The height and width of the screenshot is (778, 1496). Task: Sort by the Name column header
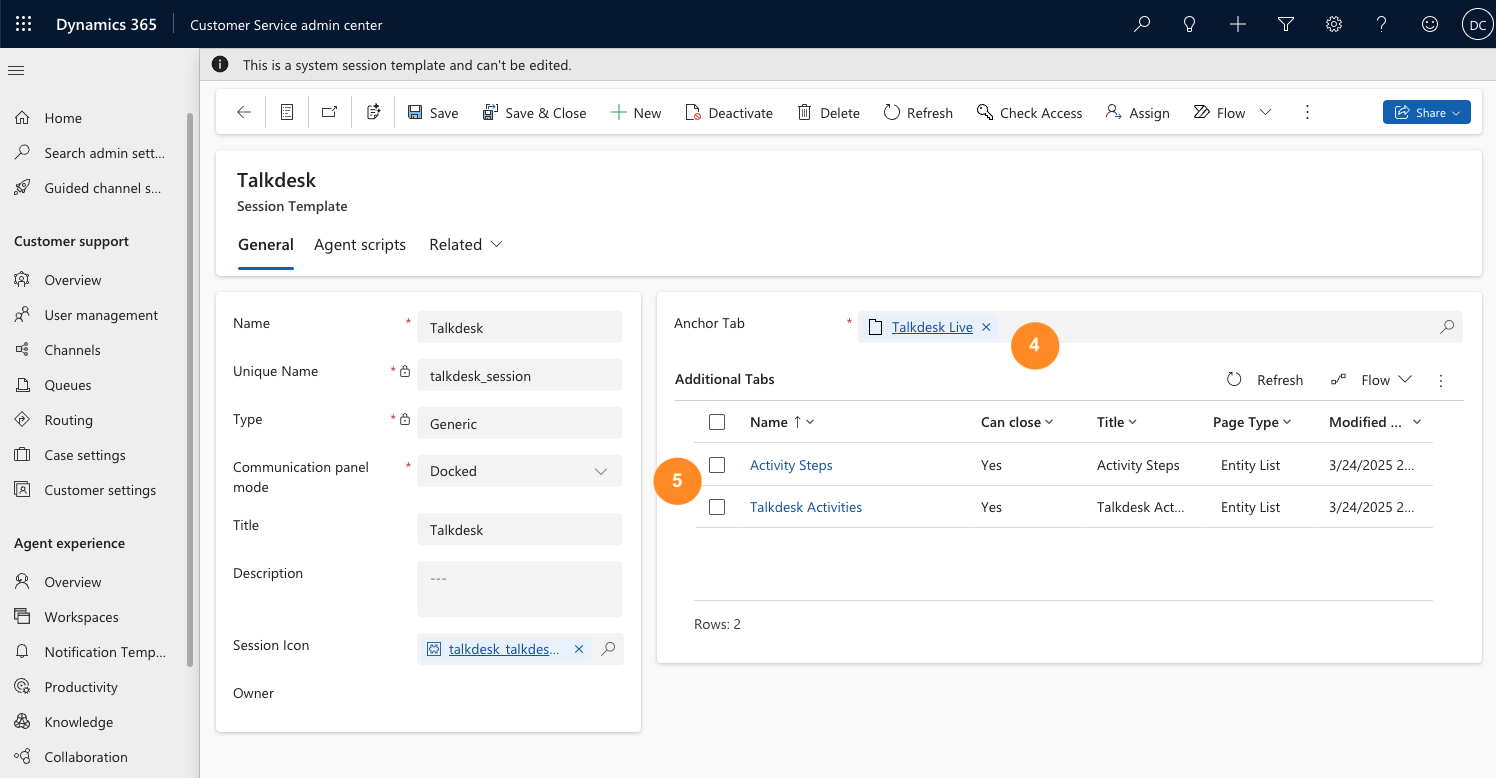pyautogui.click(x=782, y=422)
